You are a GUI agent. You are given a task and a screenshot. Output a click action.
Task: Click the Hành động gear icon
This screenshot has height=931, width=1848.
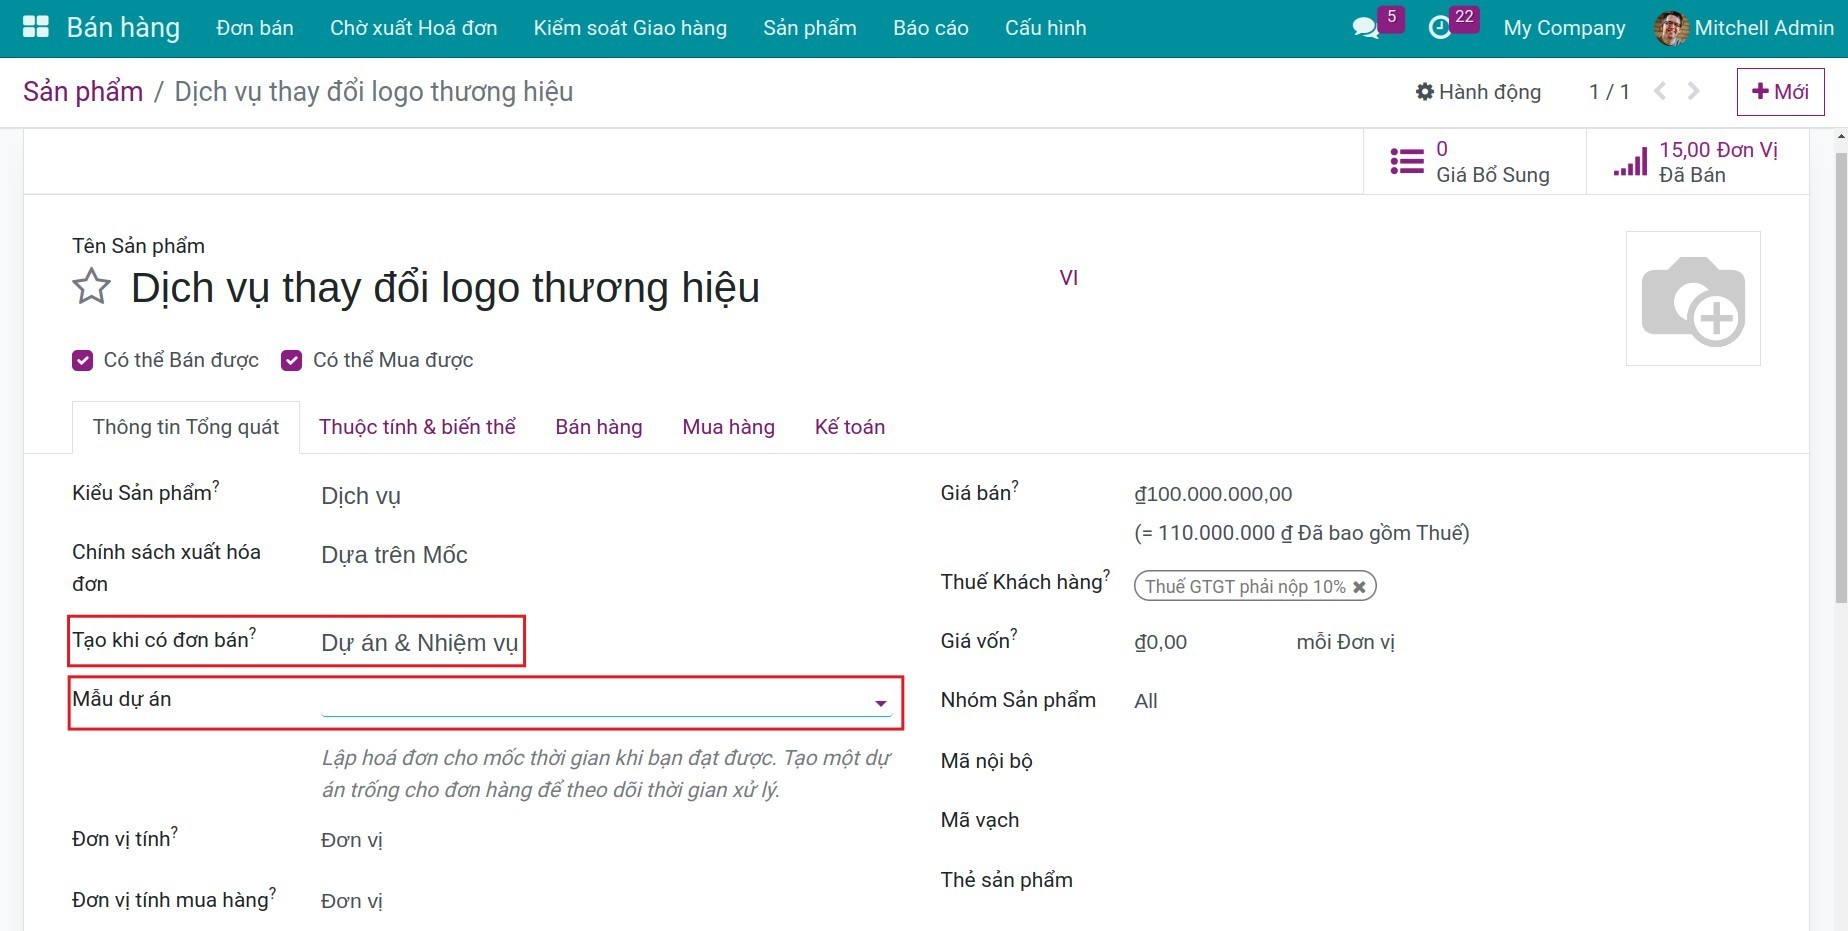pyautogui.click(x=1426, y=91)
